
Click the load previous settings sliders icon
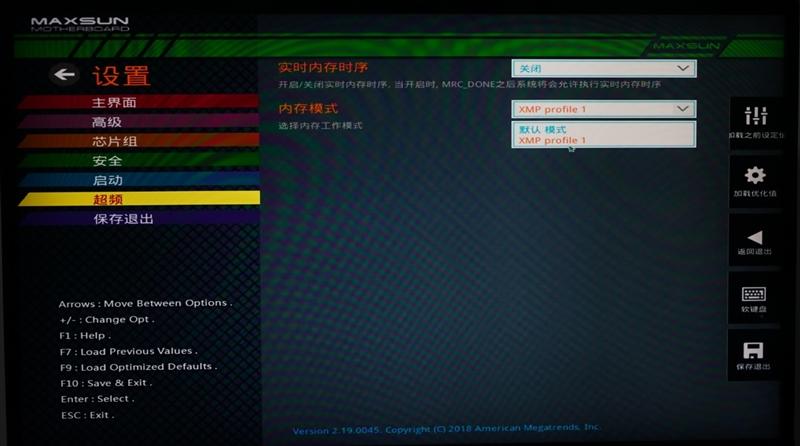point(755,116)
